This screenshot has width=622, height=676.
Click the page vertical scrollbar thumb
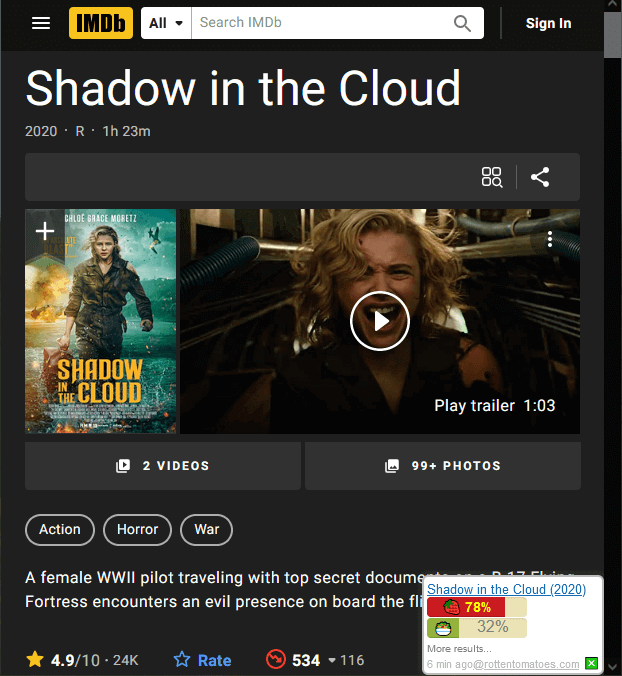(613, 34)
